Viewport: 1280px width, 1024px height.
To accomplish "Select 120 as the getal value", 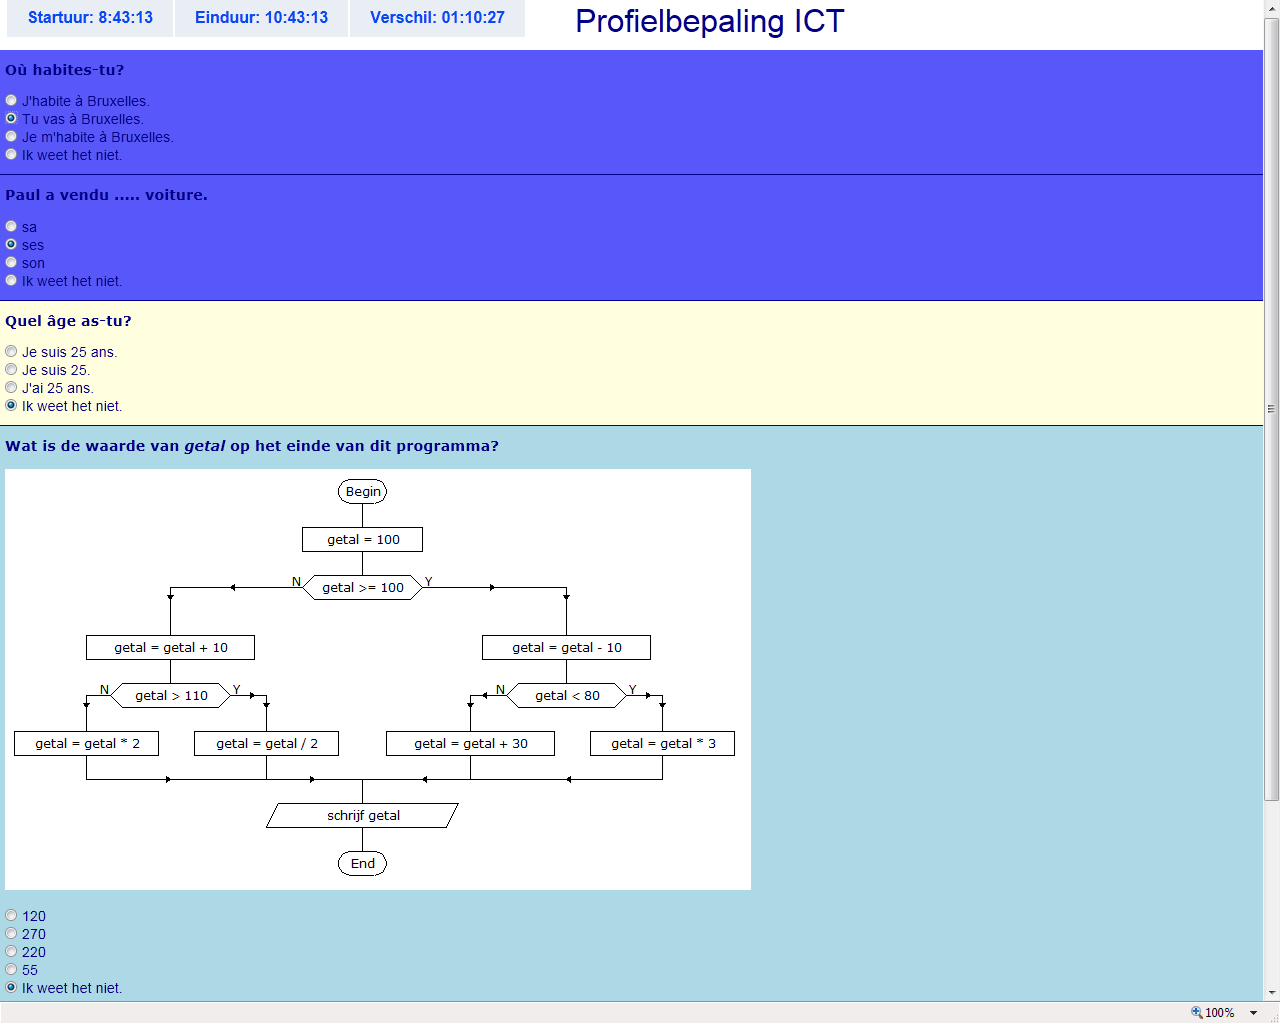I will click(x=11, y=916).
